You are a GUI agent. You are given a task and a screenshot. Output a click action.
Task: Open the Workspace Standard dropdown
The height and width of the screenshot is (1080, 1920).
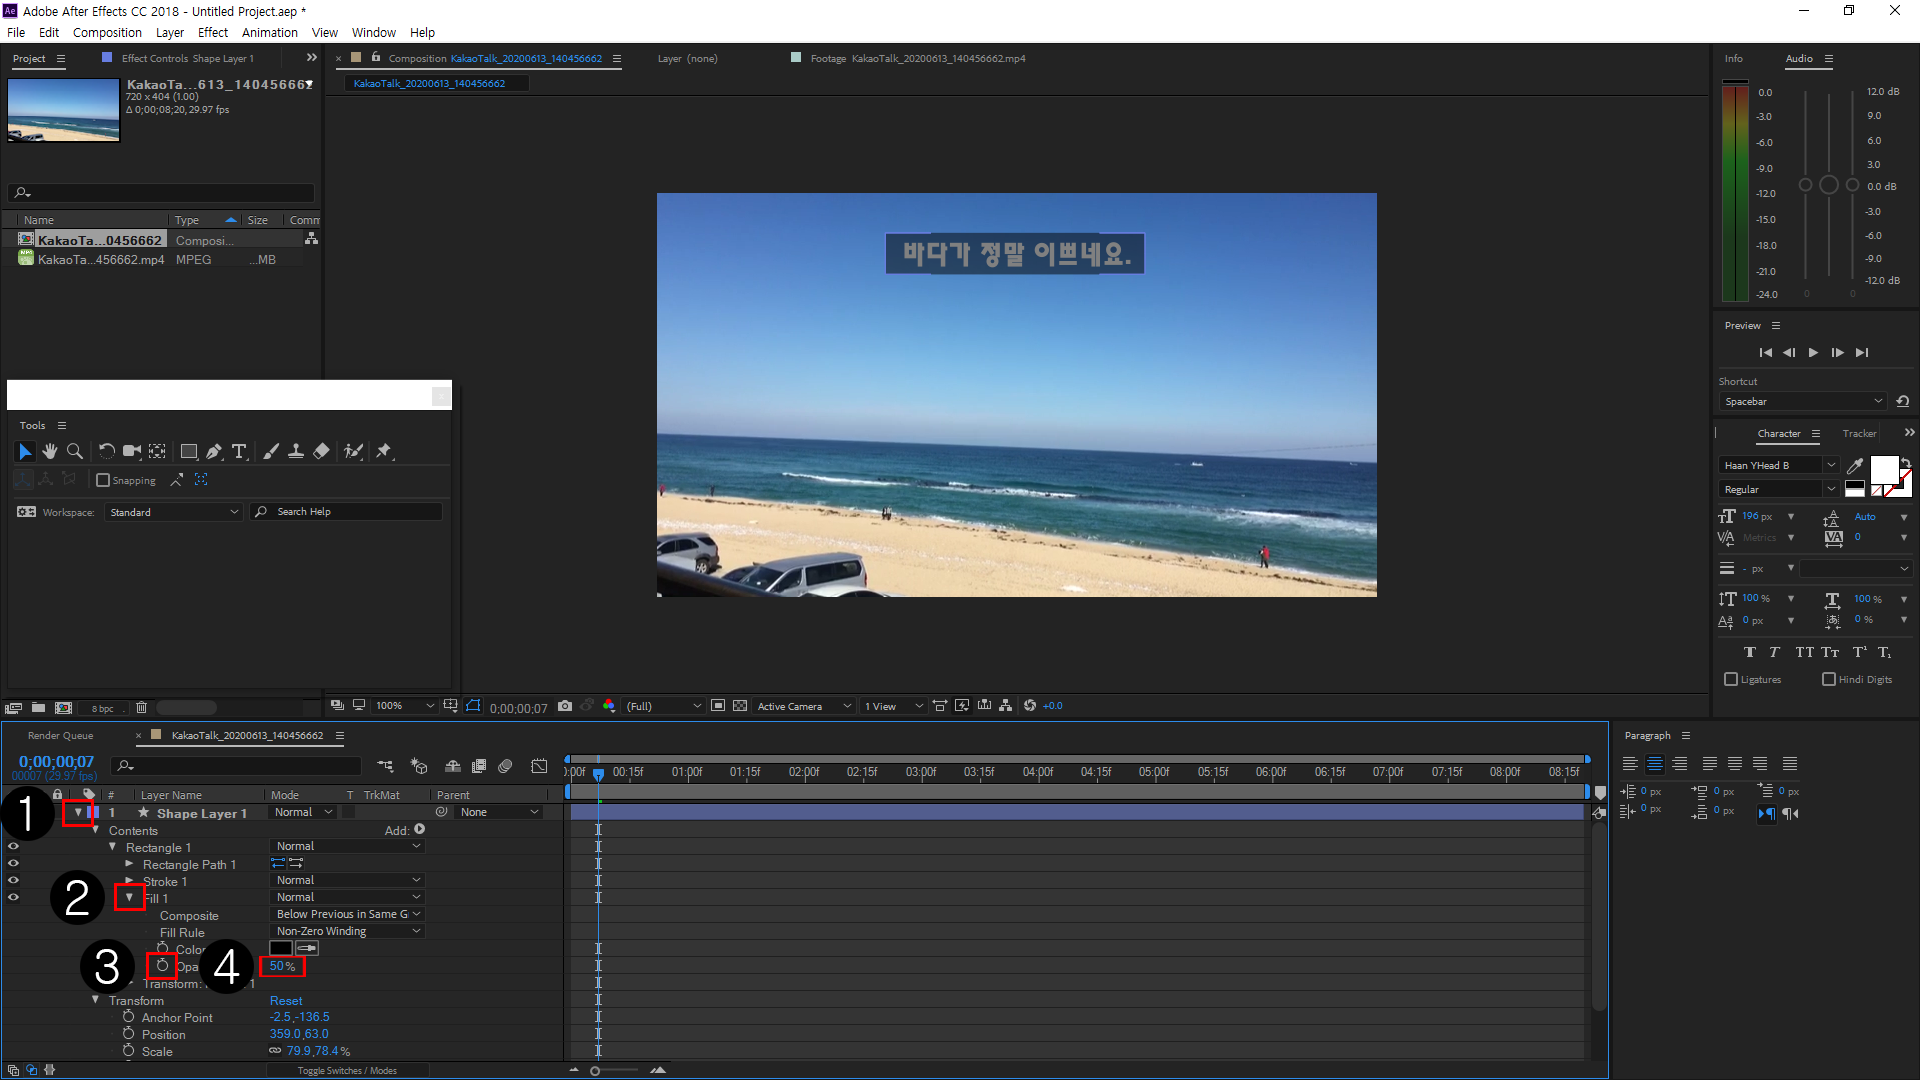[x=174, y=512]
